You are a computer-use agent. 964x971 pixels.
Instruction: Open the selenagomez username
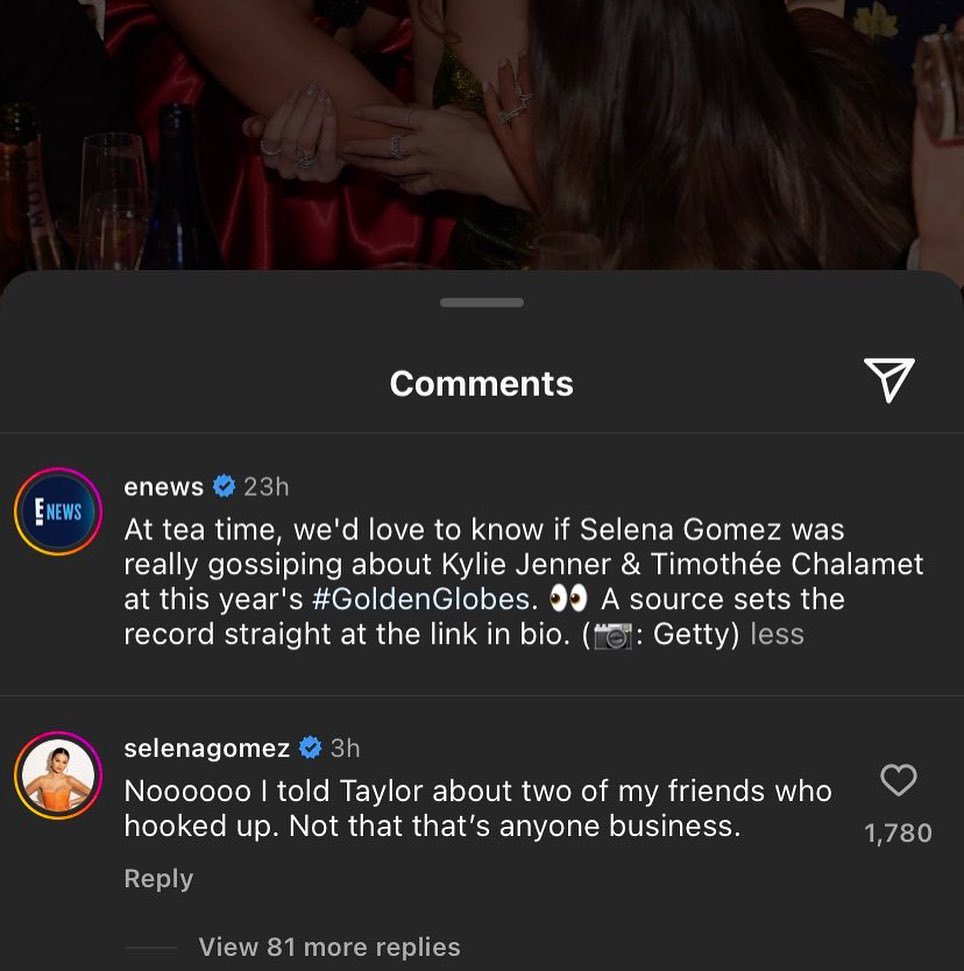207,747
